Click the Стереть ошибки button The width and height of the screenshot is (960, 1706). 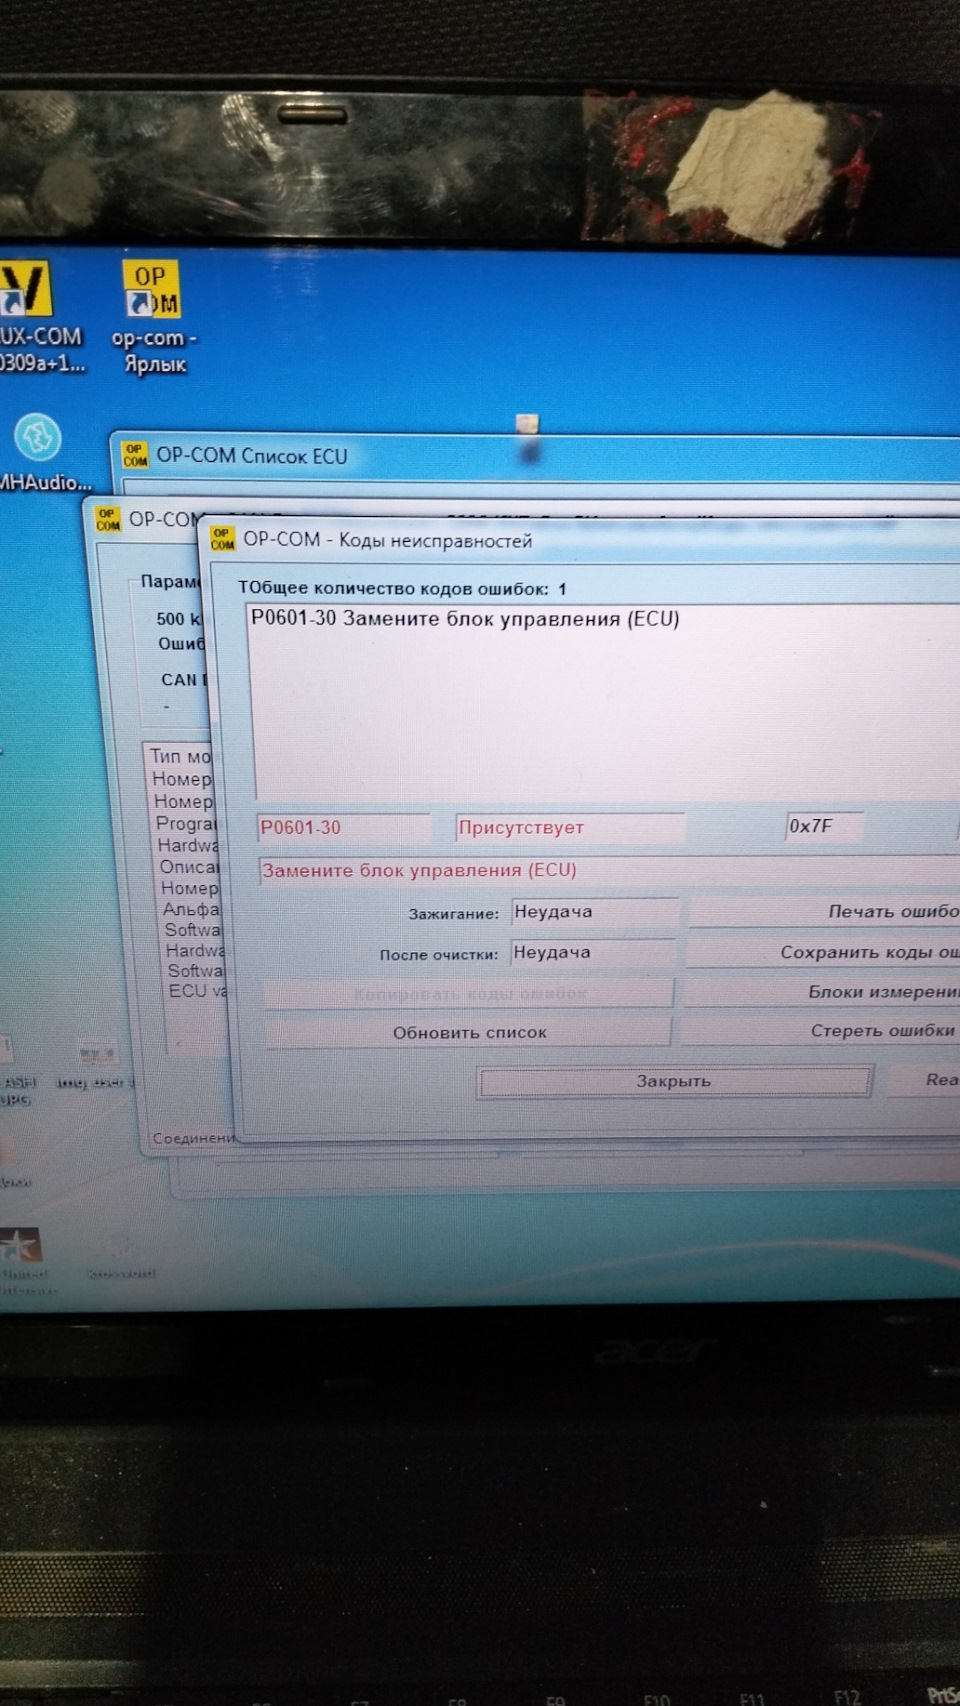click(820, 1030)
